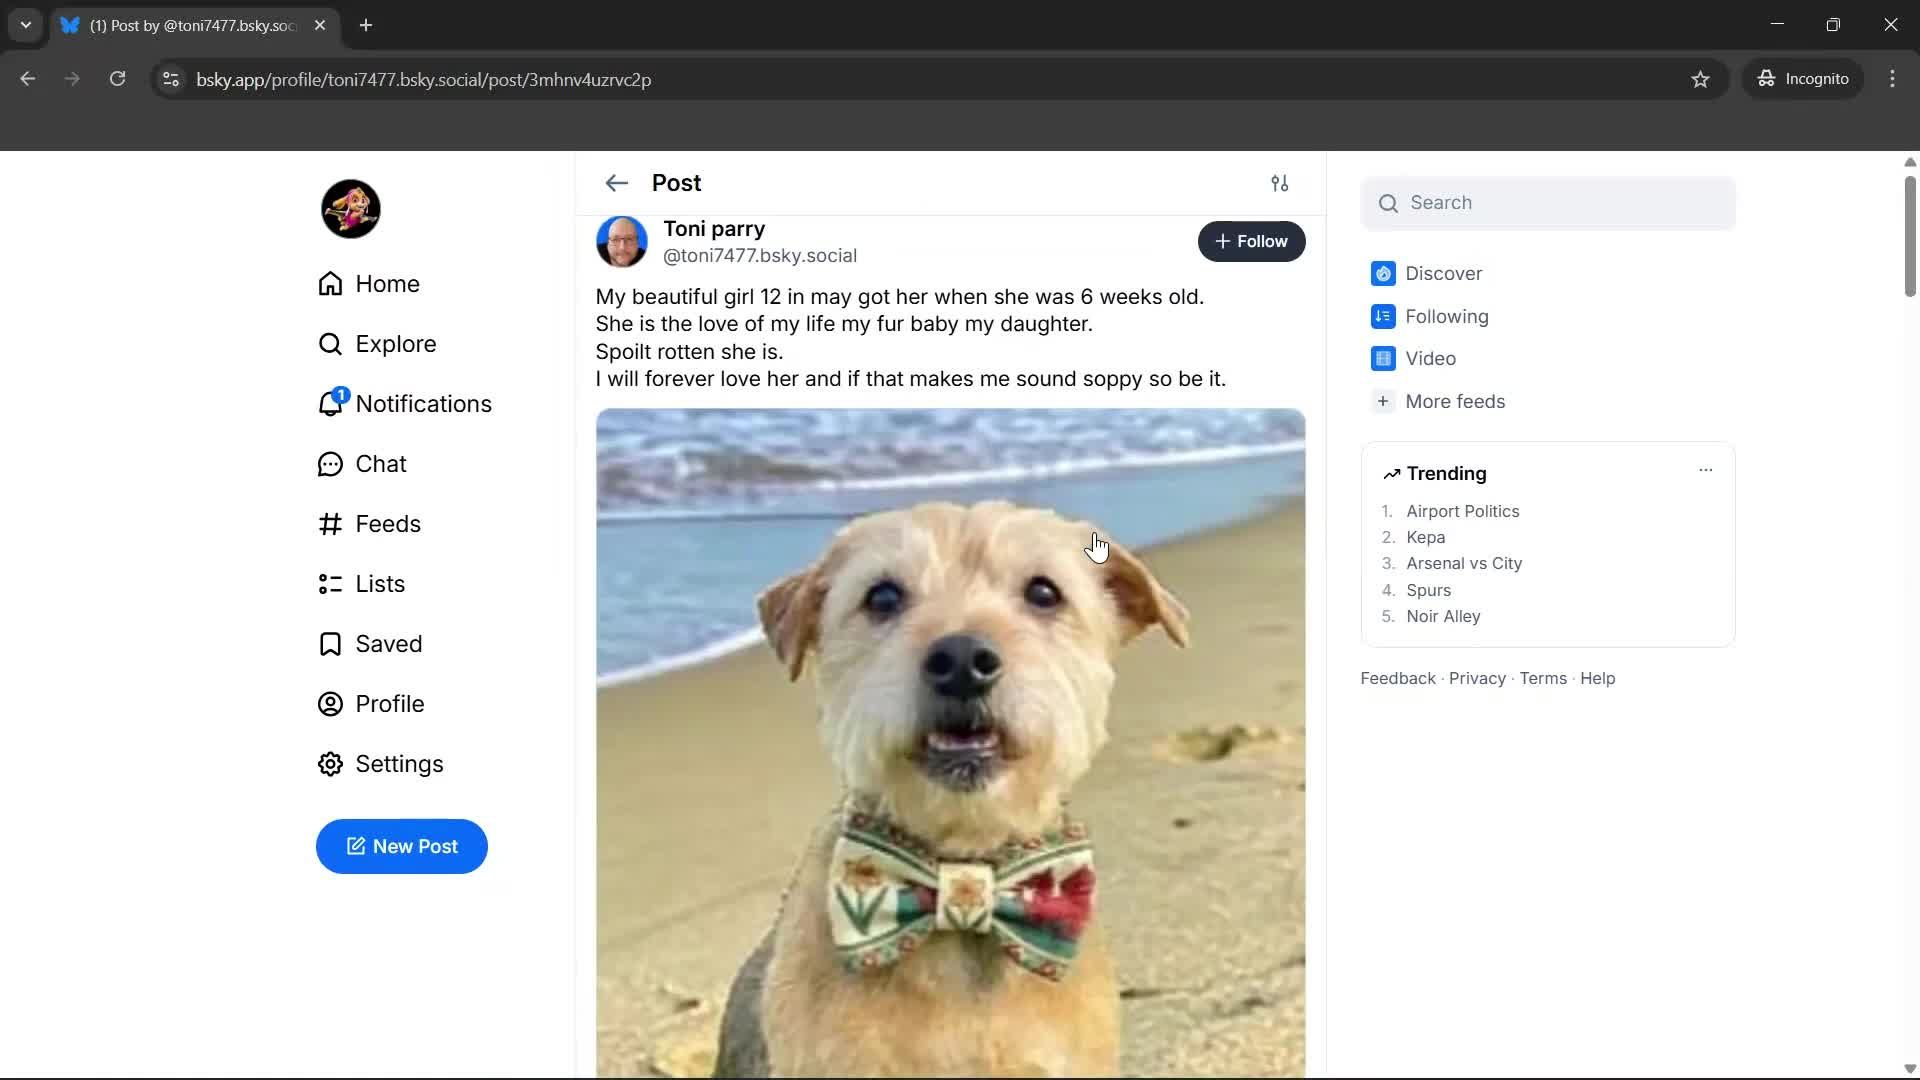Open the Feeds section
The height and width of the screenshot is (1080, 1920).
(389, 523)
